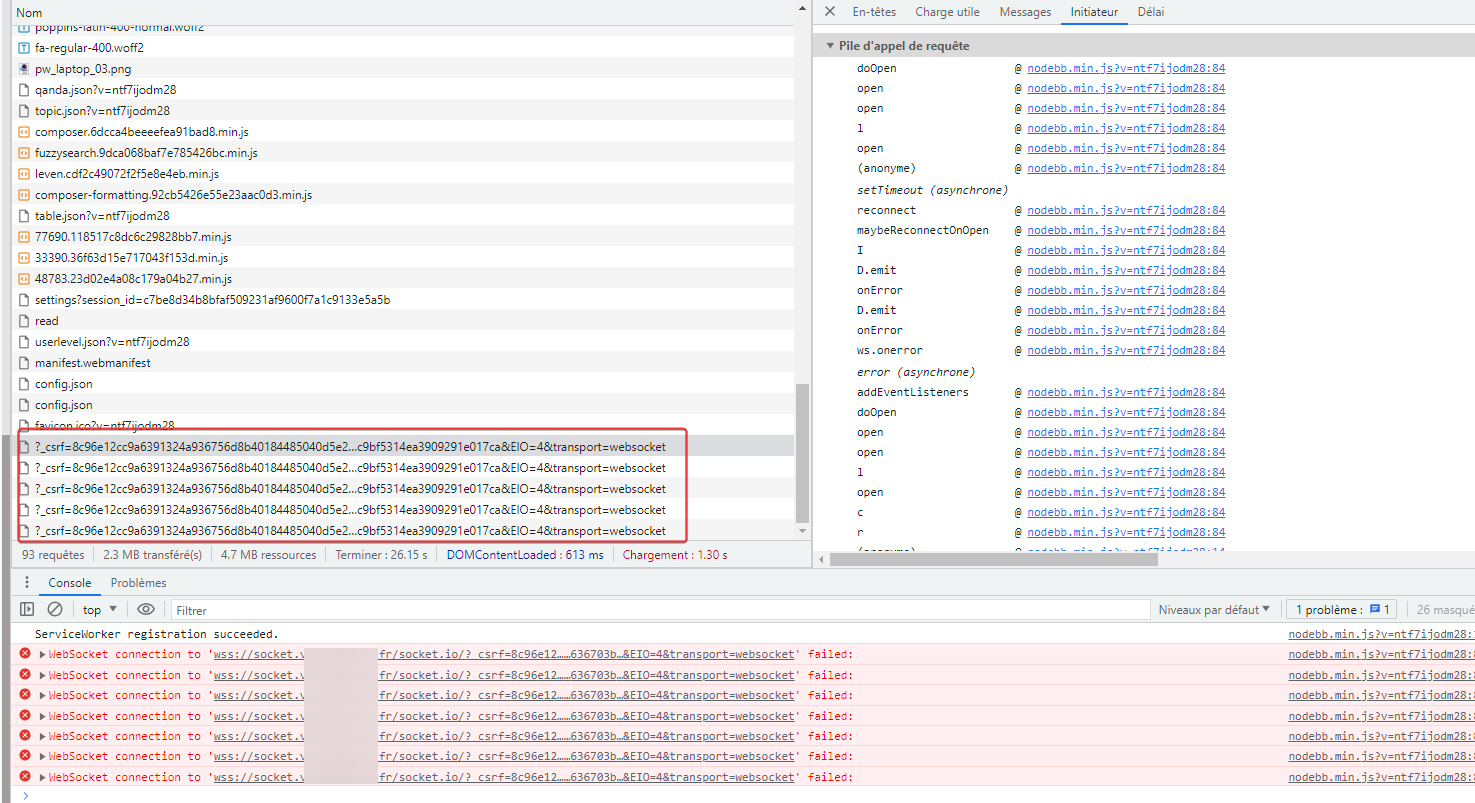Click the script icon beside leven.cdf2c49072f2f5e8e4eb.min.js
1475x803 pixels.
[x=25, y=174]
